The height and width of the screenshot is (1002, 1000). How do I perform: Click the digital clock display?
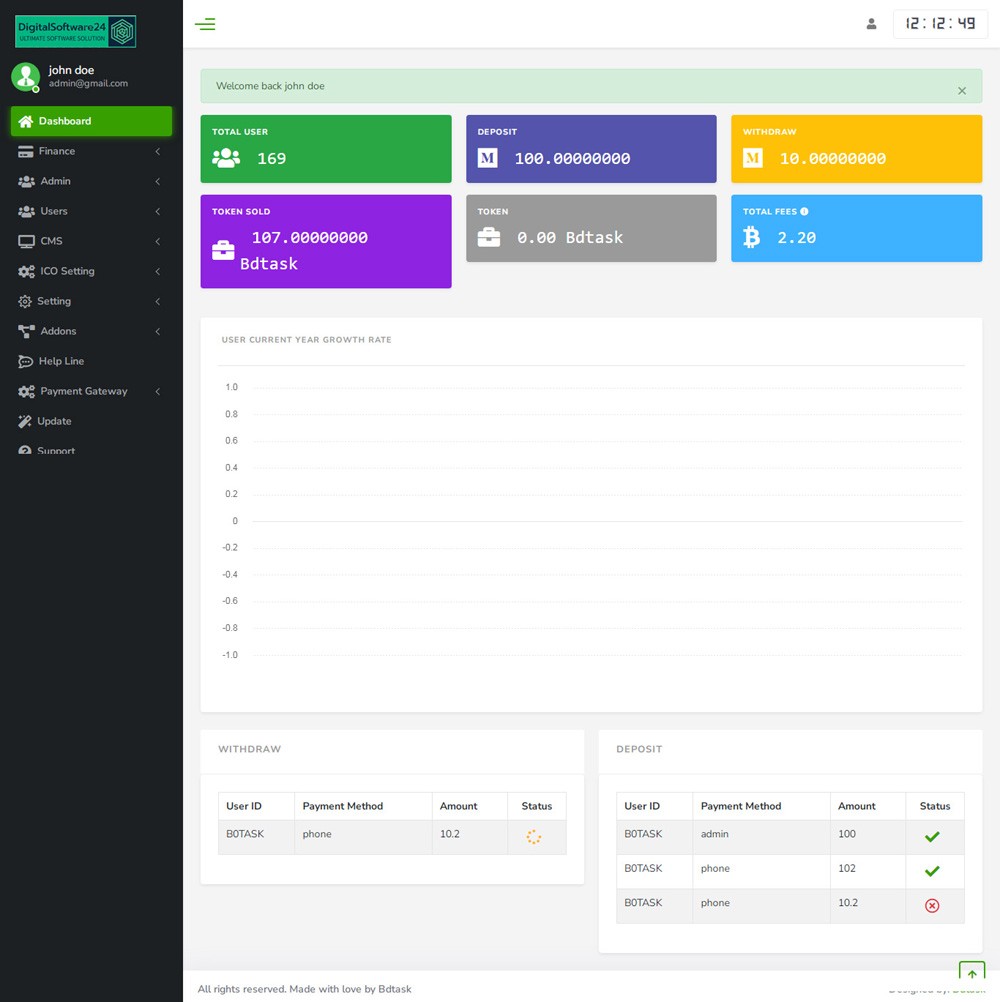pyautogui.click(x=940, y=24)
